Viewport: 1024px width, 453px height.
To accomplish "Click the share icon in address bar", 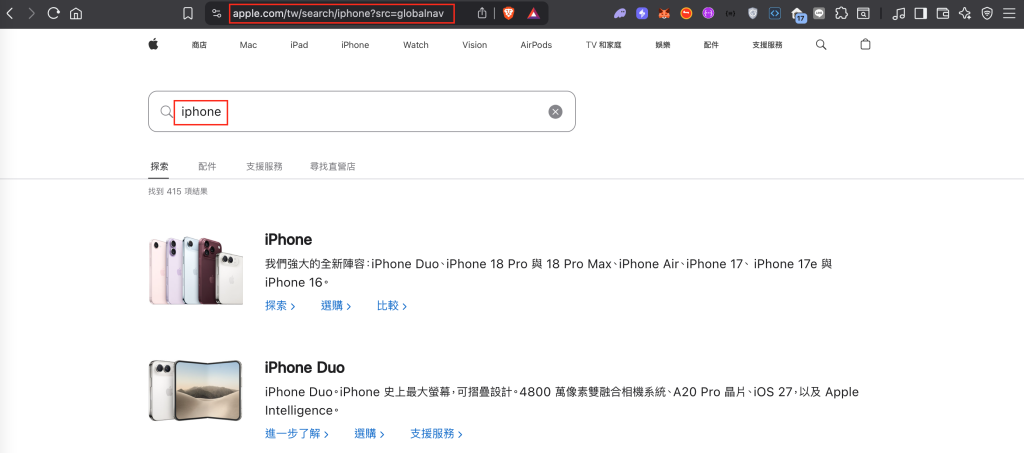I will click(x=482, y=13).
